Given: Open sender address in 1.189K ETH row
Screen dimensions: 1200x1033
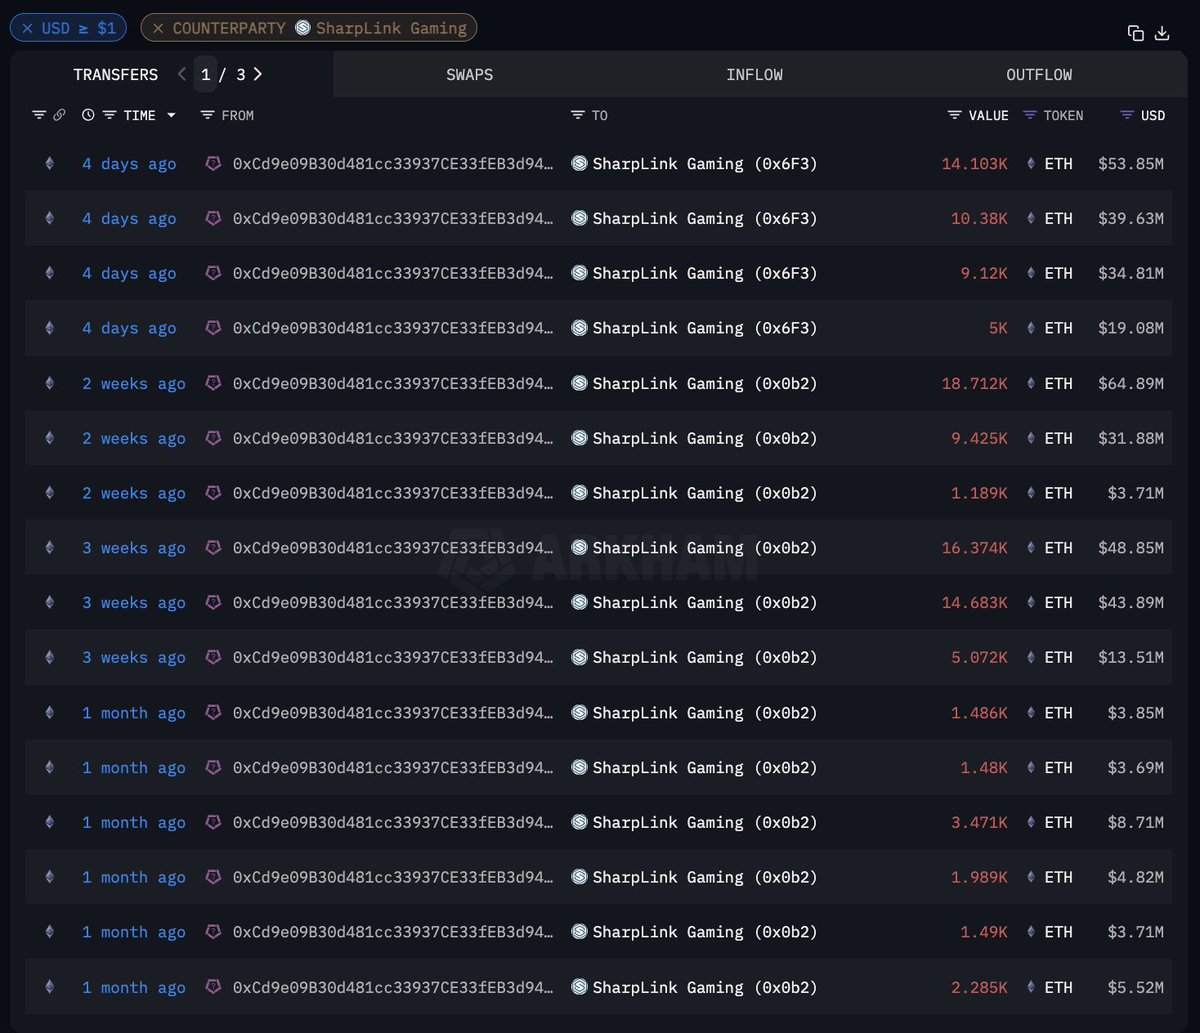Looking at the screenshot, I should tap(393, 493).
